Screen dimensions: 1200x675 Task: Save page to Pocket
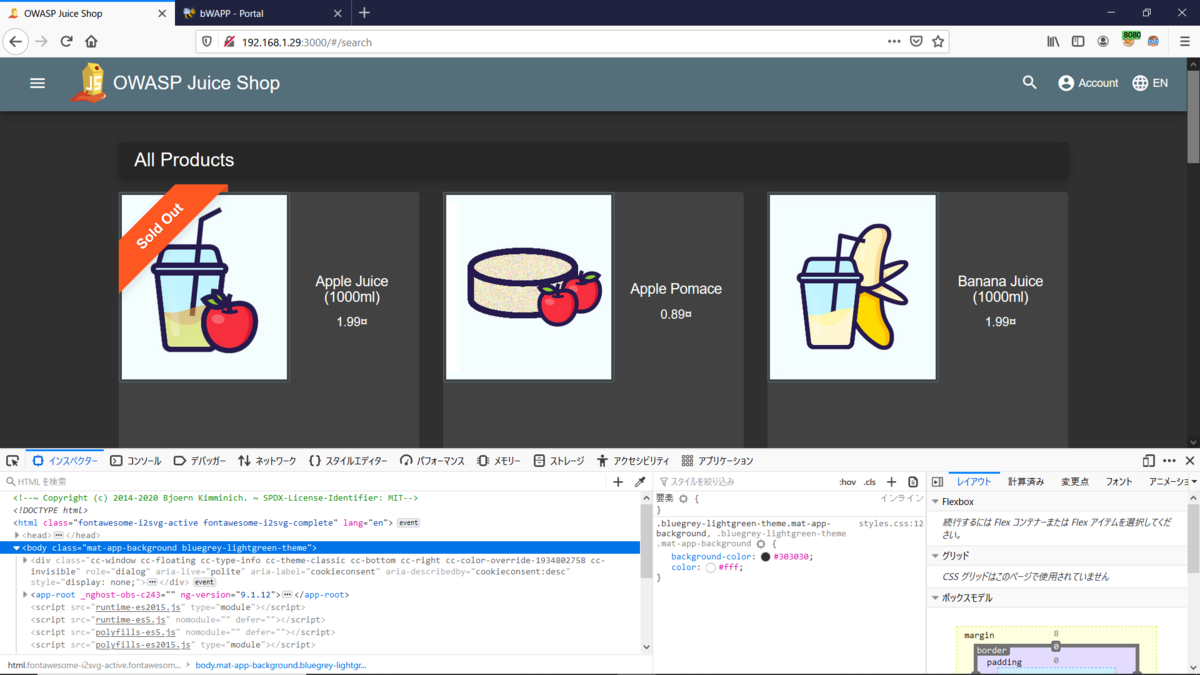[916, 41]
